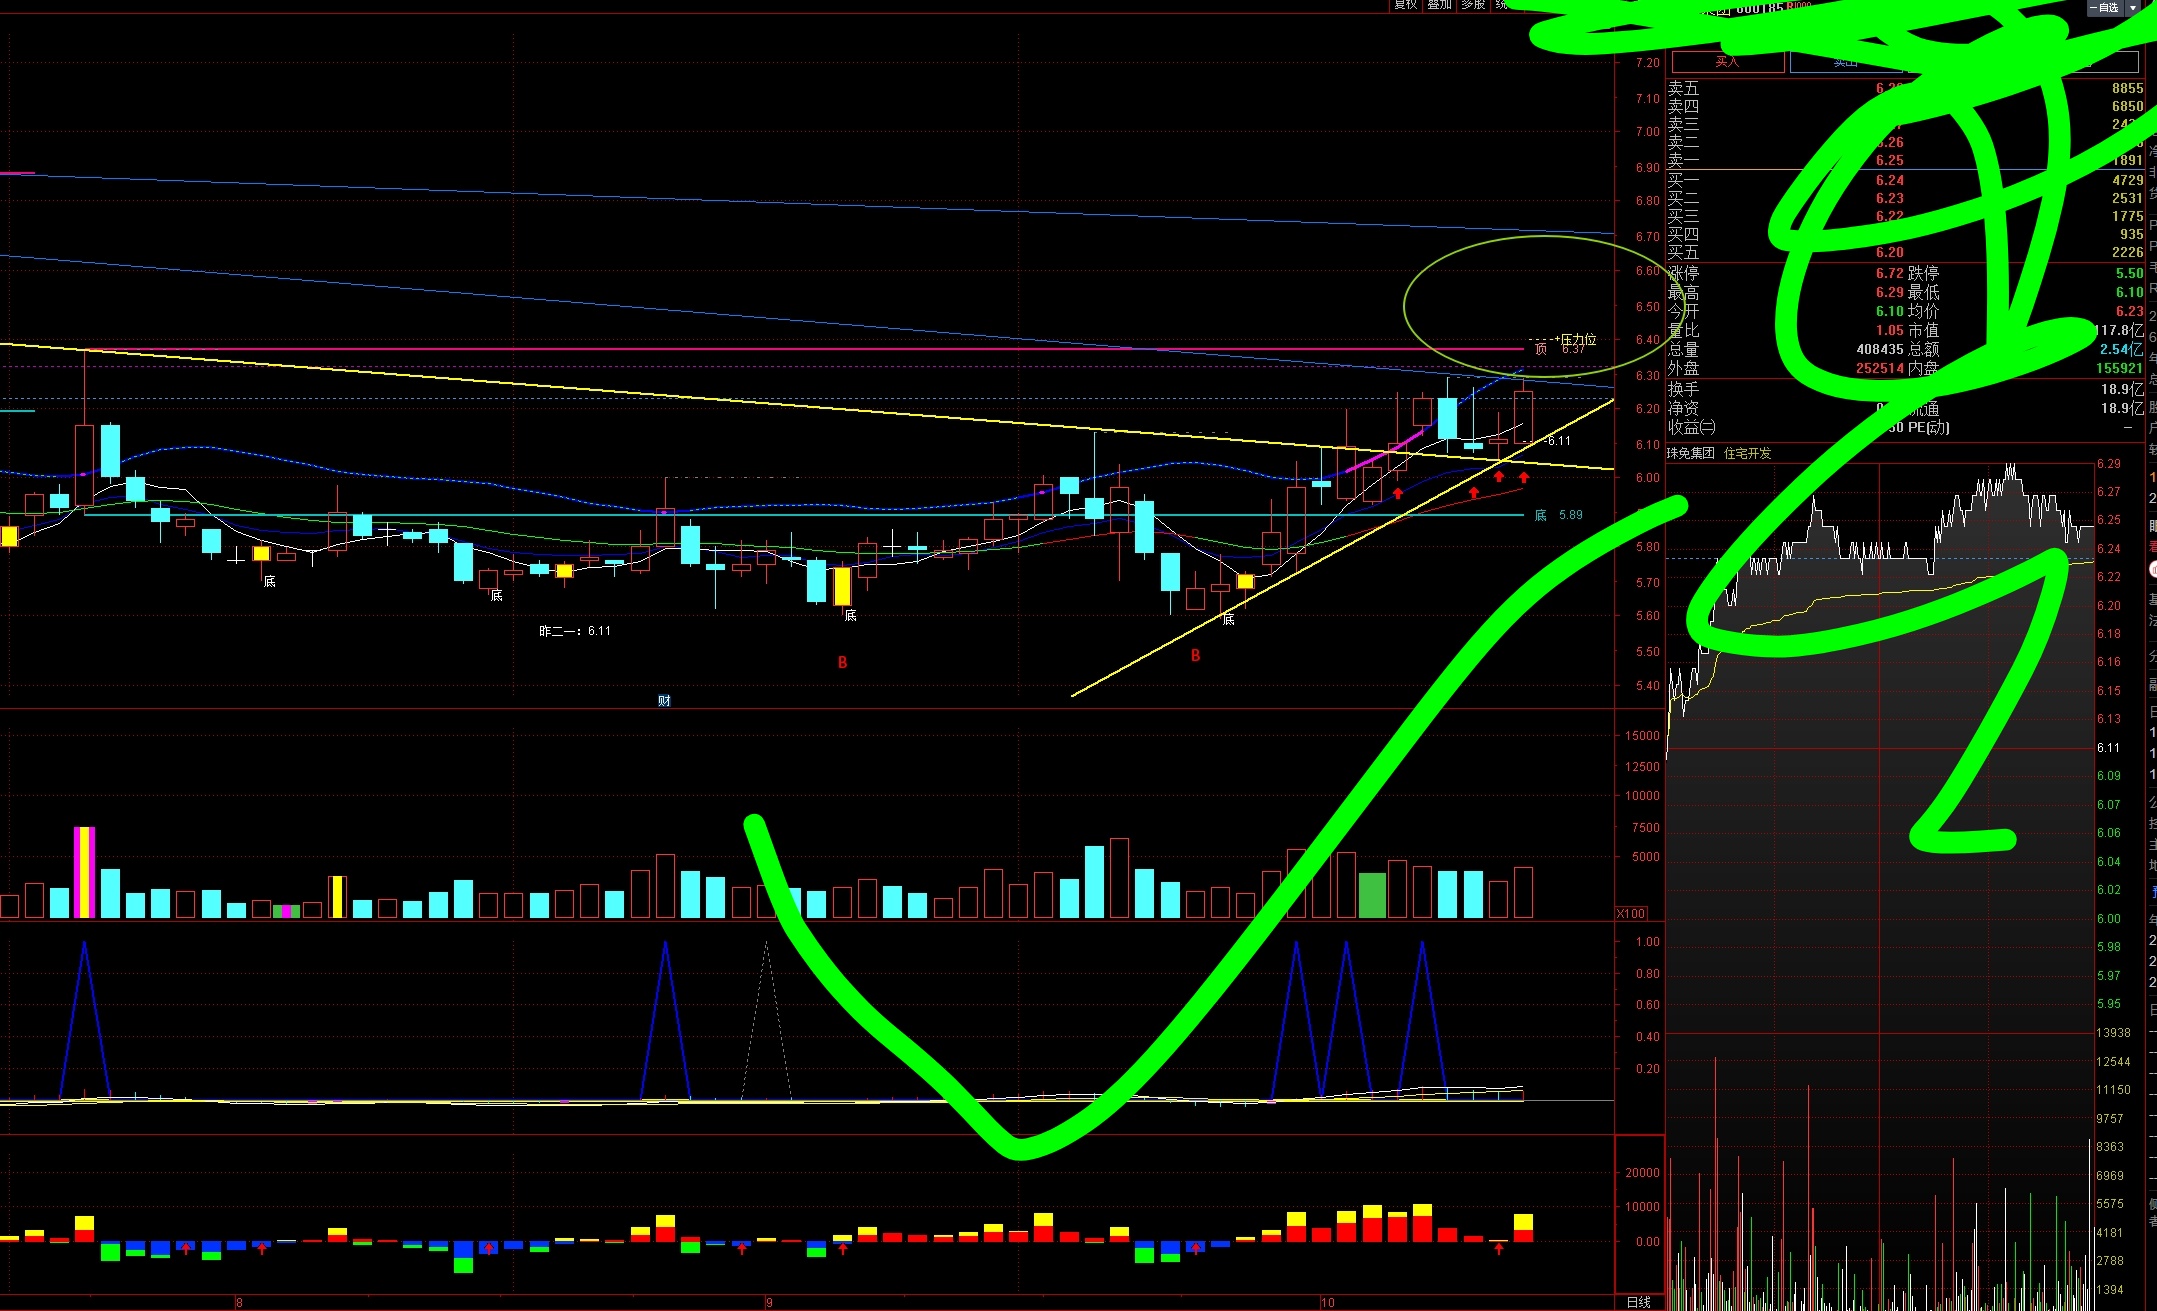Click the 顶 6.37 resistance level label

click(1560, 349)
